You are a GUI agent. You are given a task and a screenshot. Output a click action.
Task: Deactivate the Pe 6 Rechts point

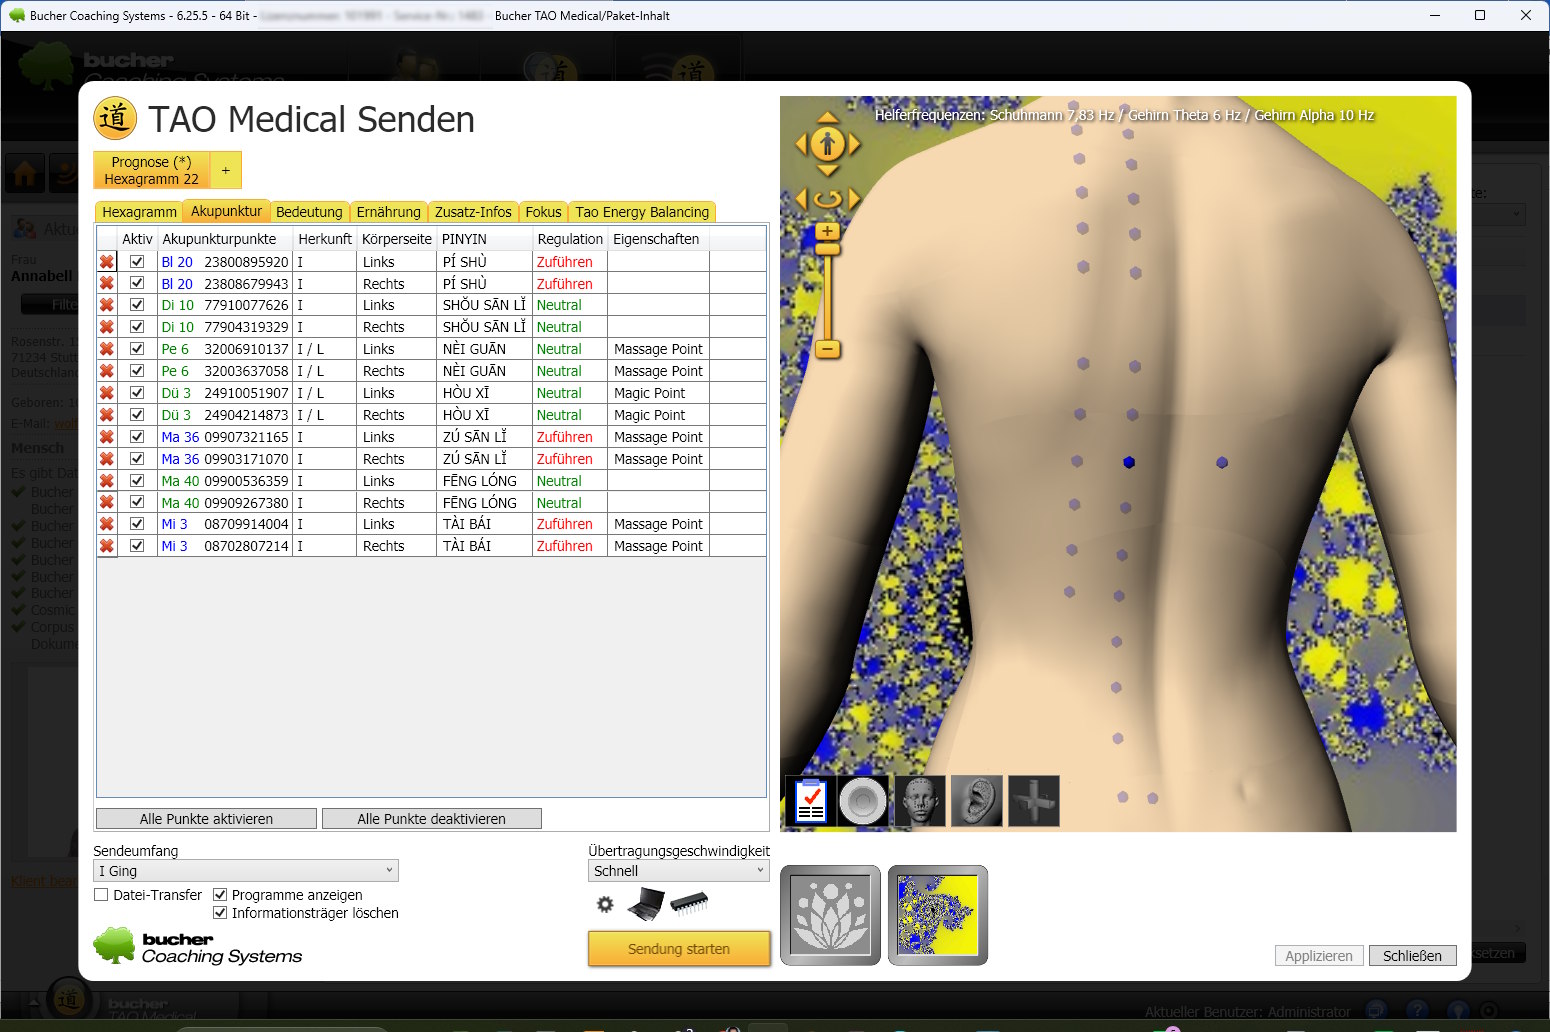tap(137, 371)
